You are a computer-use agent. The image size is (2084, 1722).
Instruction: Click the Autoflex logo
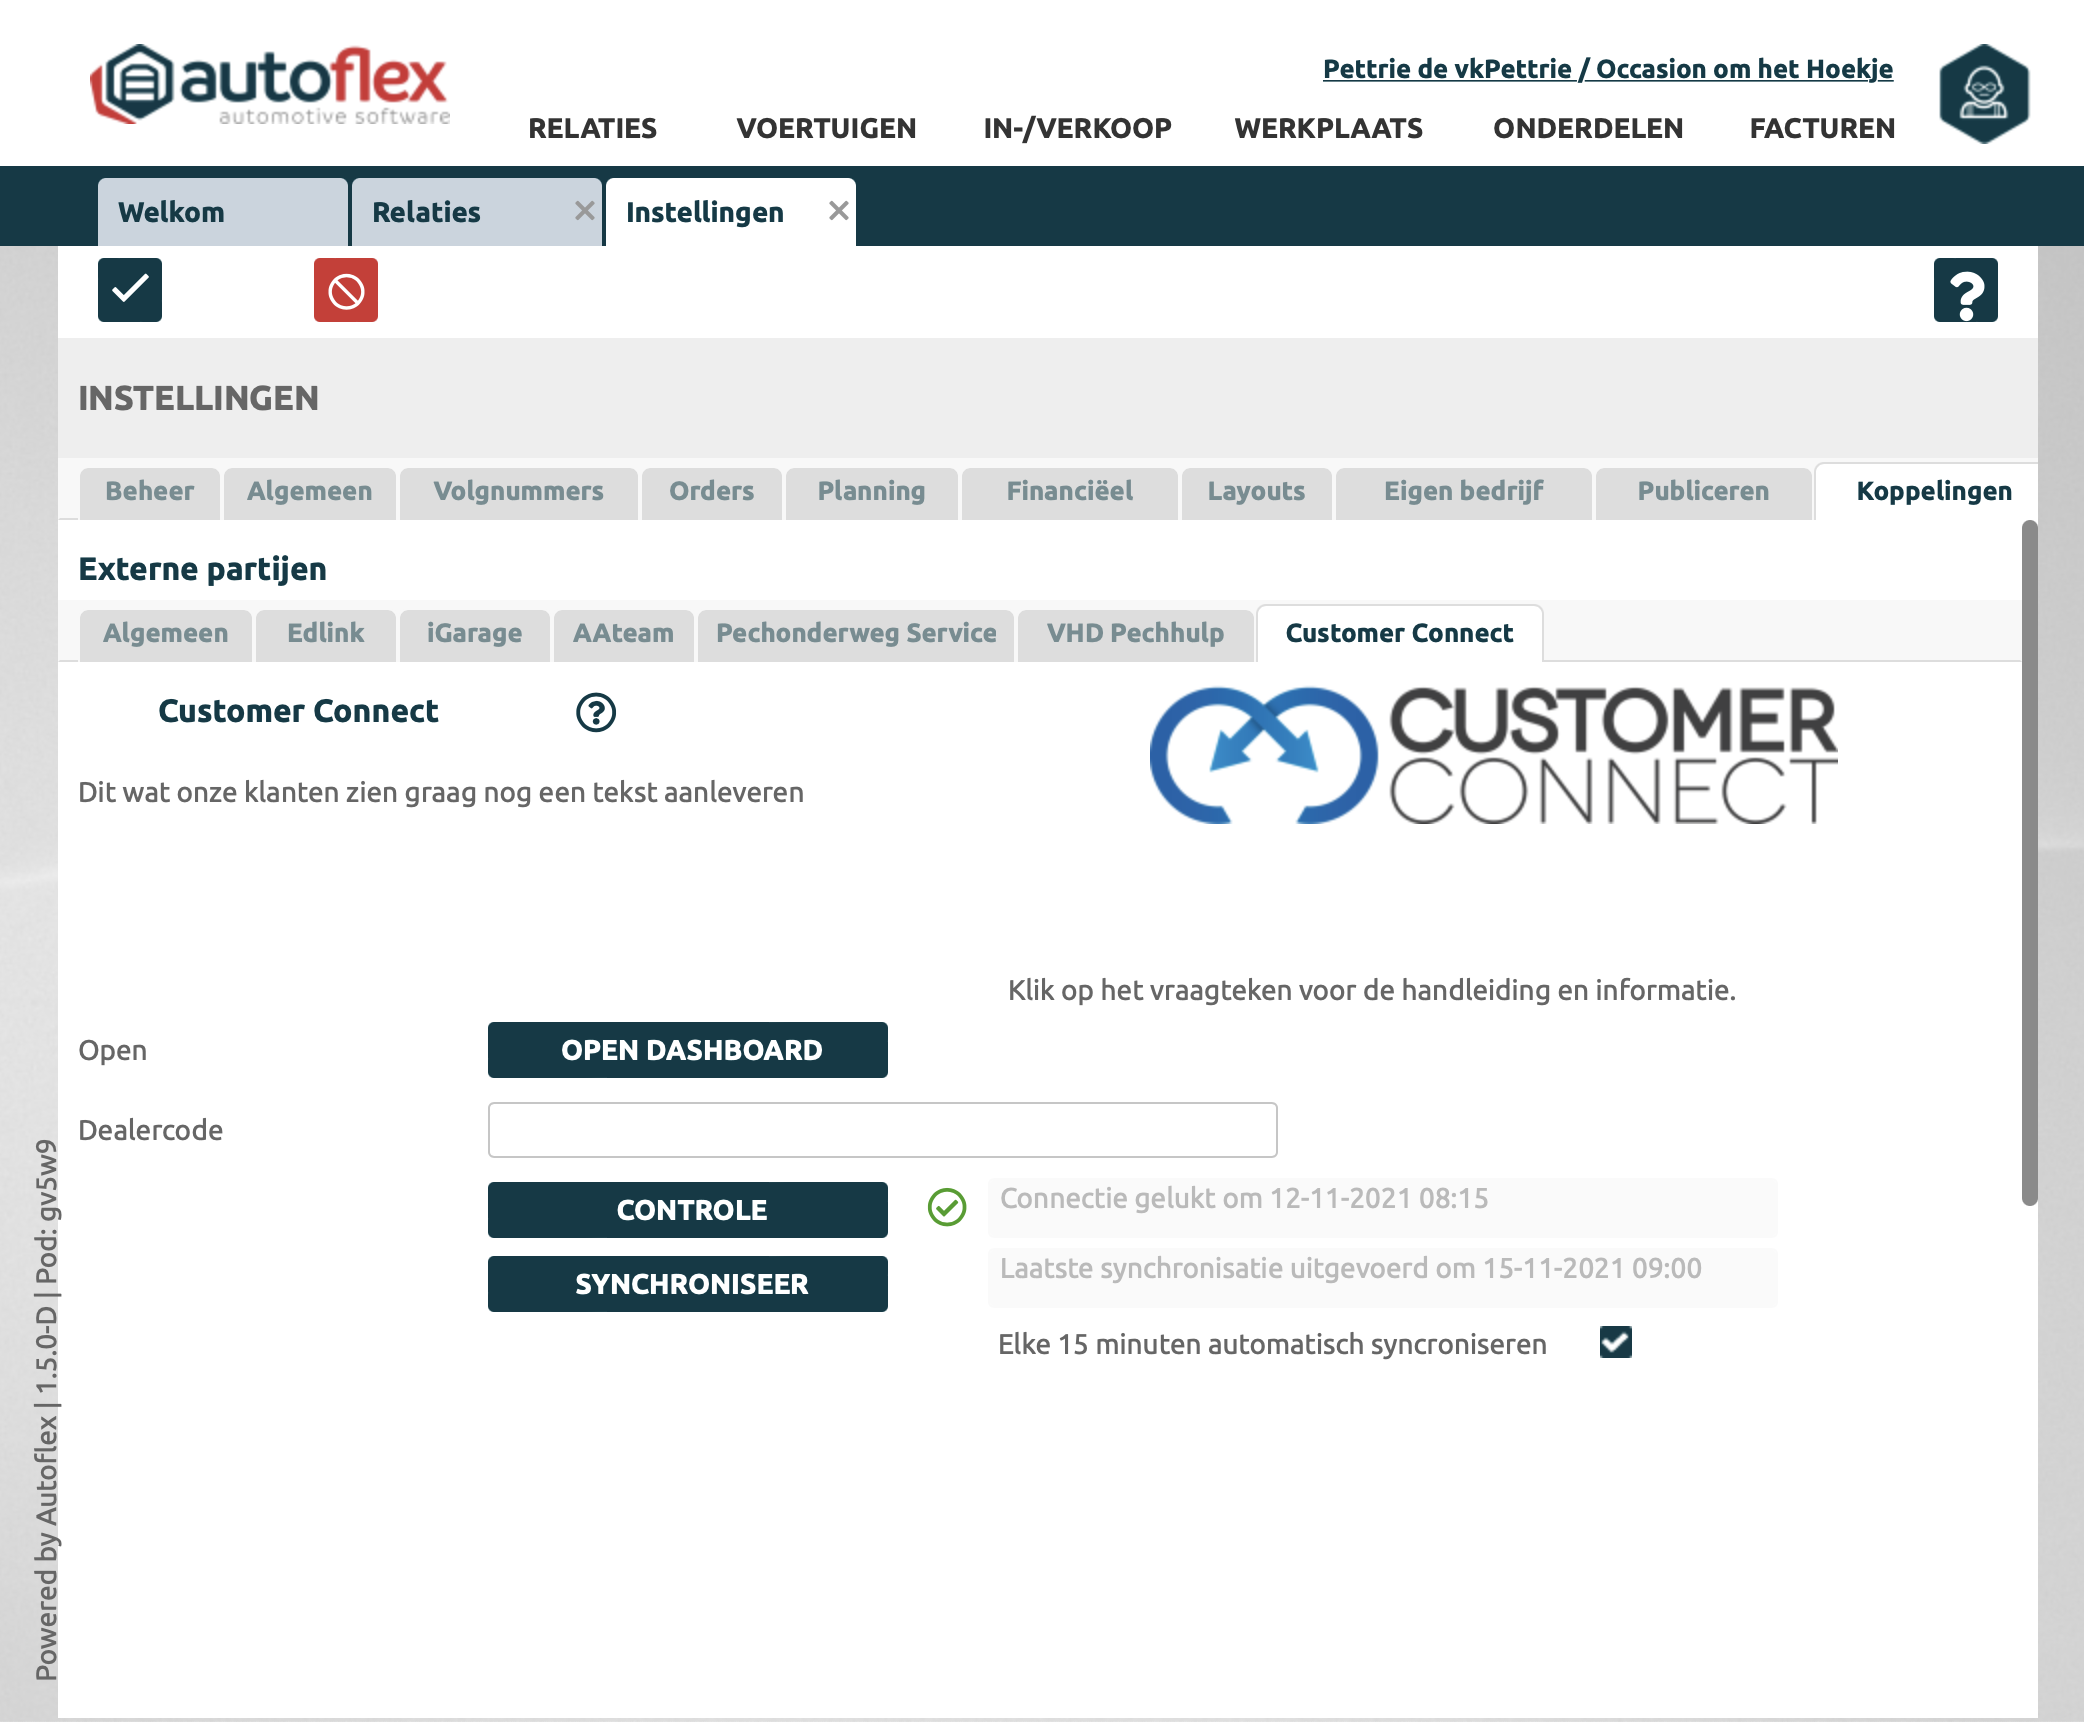point(270,86)
